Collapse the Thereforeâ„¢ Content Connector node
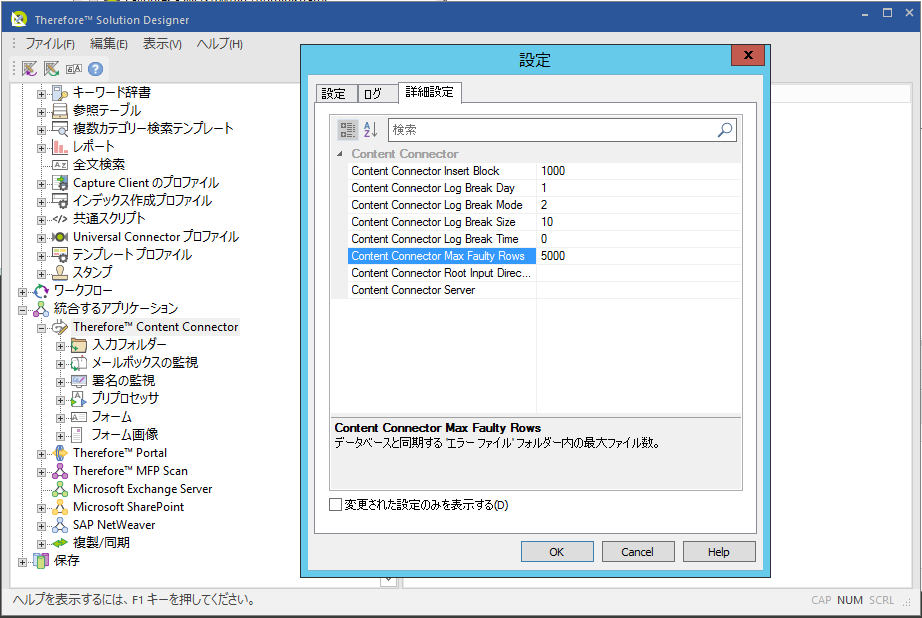 coord(41,328)
